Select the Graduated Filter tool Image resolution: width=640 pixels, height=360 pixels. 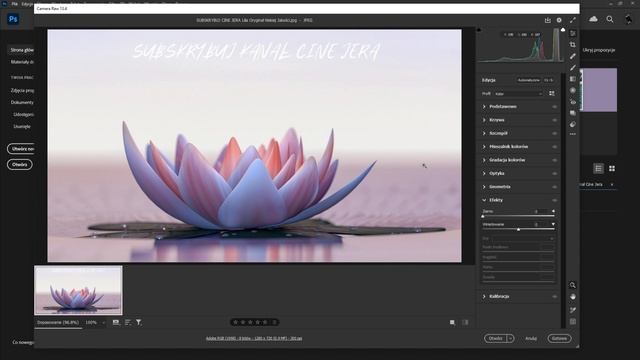(573, 79)
